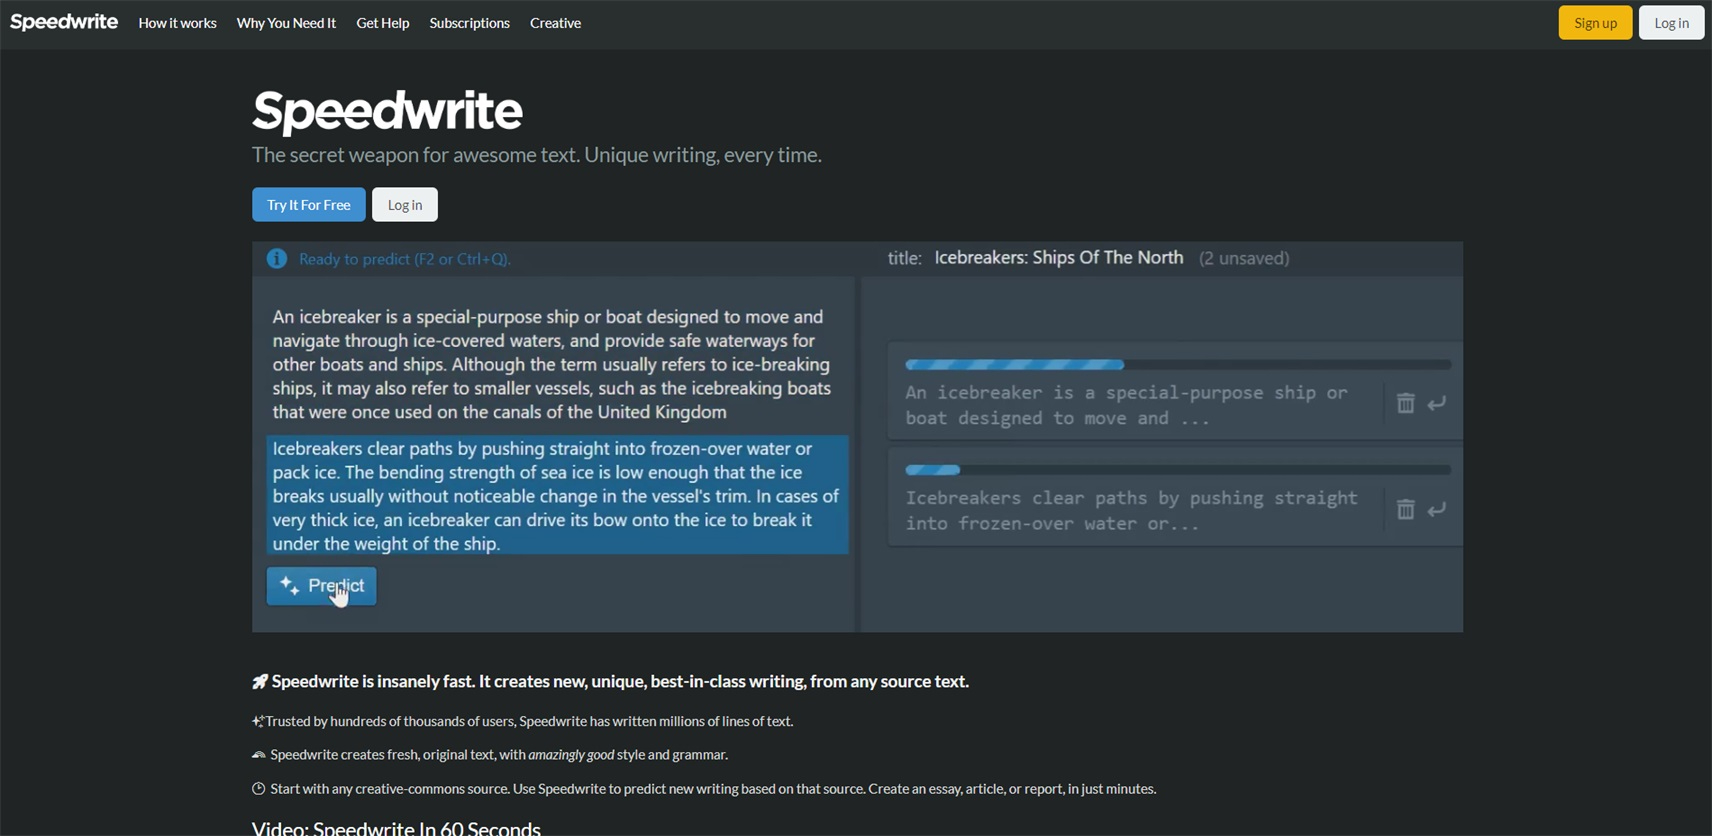Image resolution: width=1712 pixels, height=836 pixels.
Task: Click the (2 unsaved) indicator
Action: (1244, 258)
